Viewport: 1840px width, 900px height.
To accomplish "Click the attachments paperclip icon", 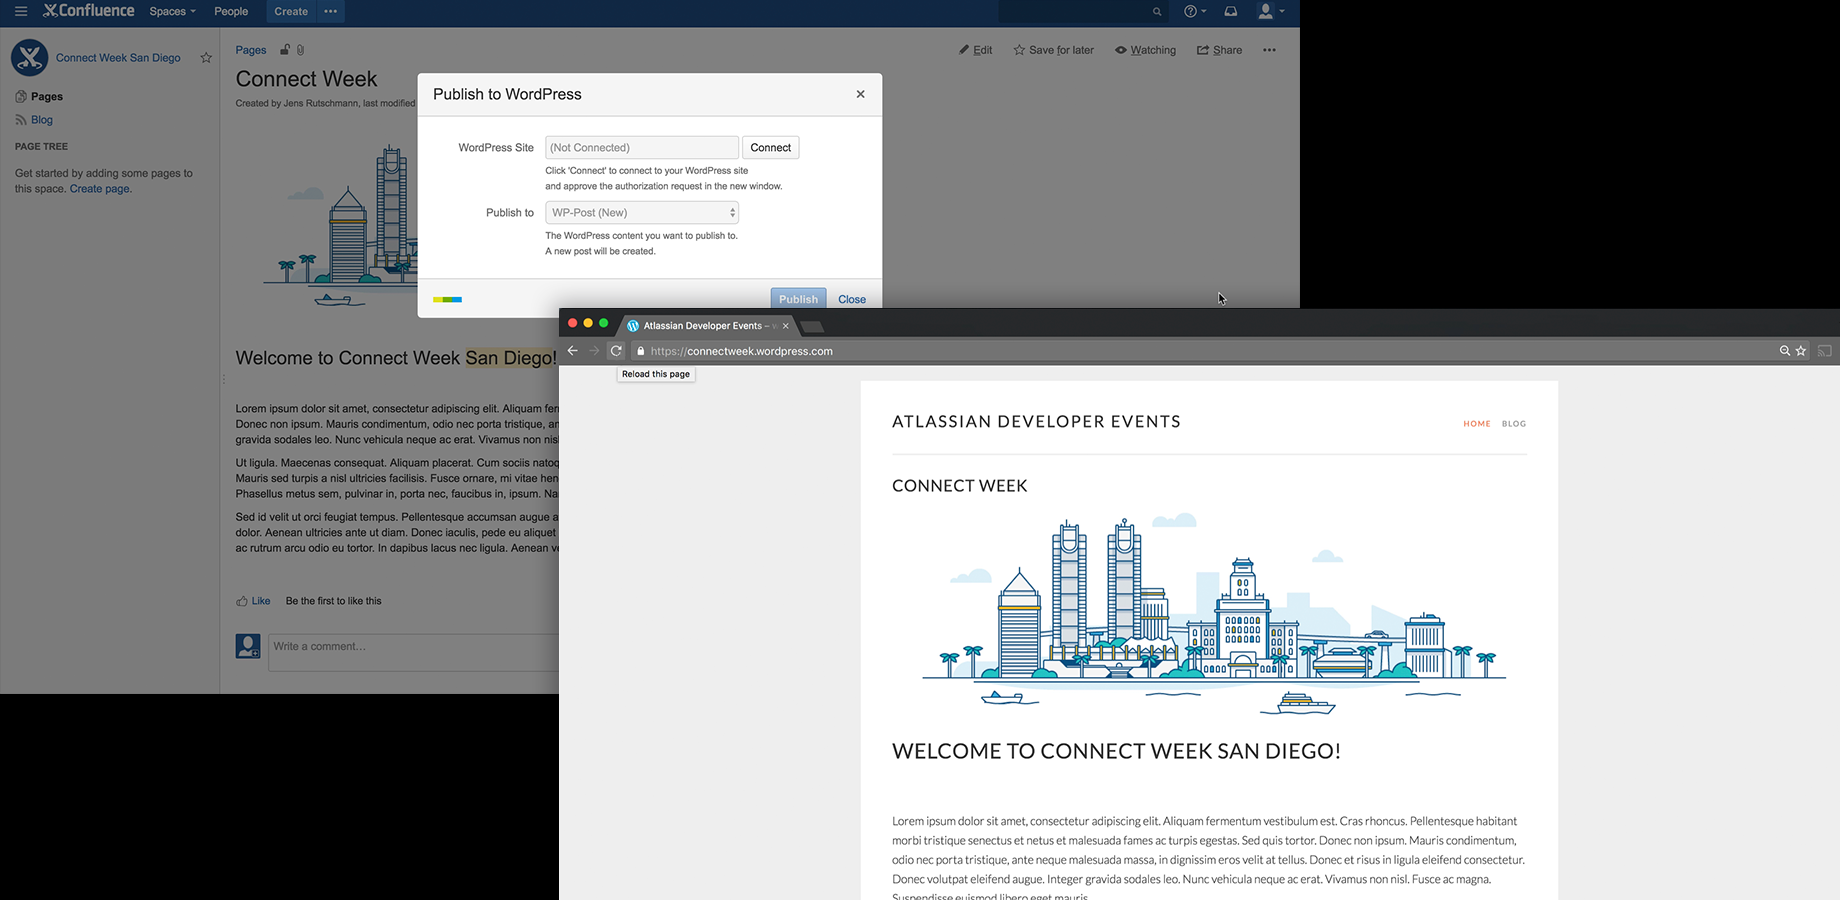I will click(x=300, y=50).
